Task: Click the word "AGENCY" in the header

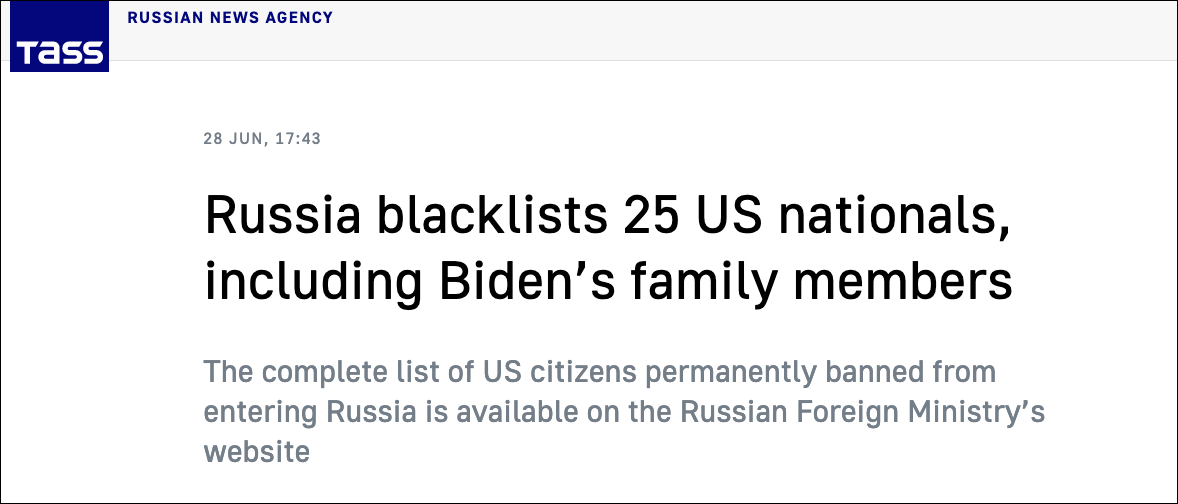Action: tap(300, 18)
